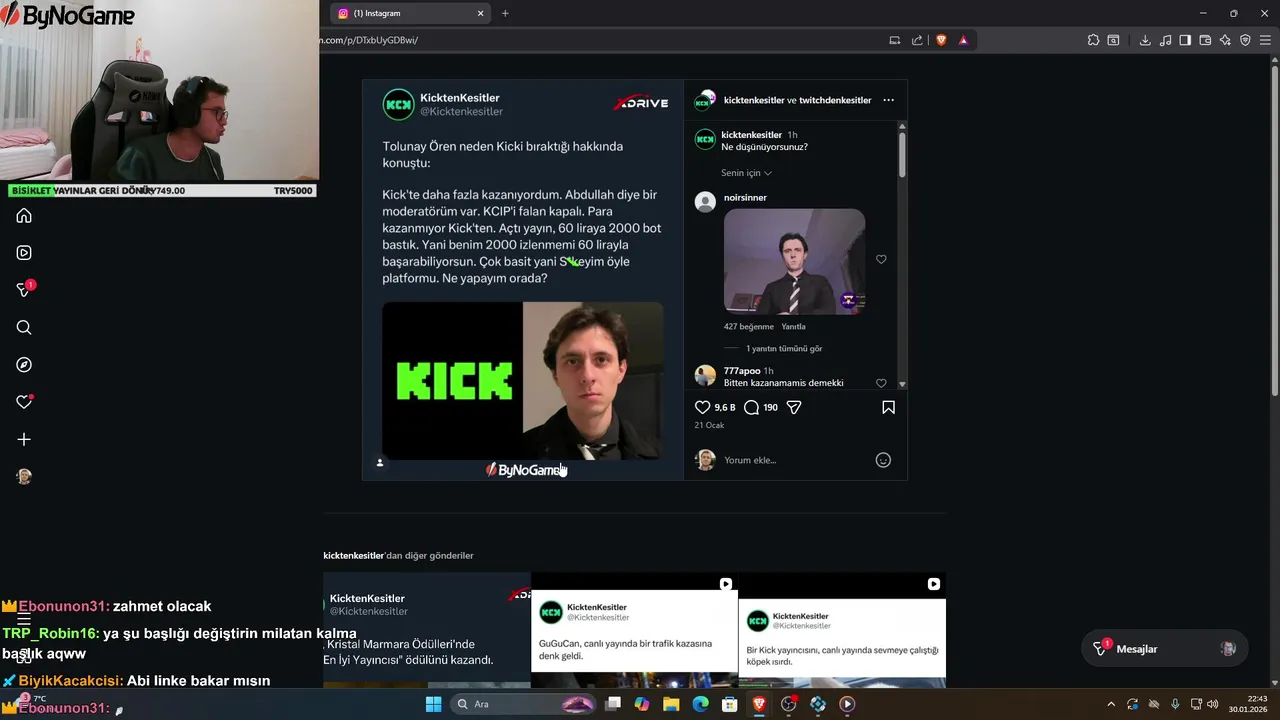
Task: Open Leo AI sparkle icon
Action: tap(1226, 40)
